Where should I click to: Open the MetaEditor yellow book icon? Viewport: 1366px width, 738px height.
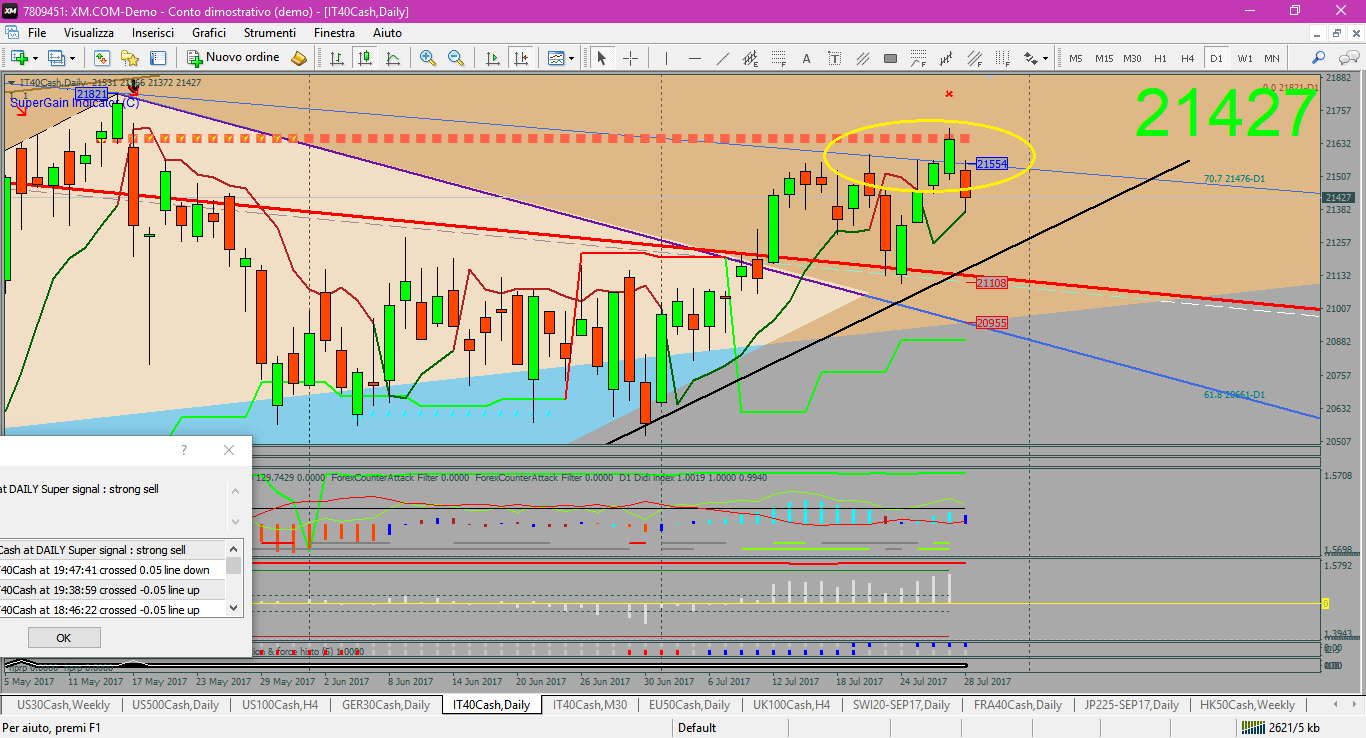298,58
